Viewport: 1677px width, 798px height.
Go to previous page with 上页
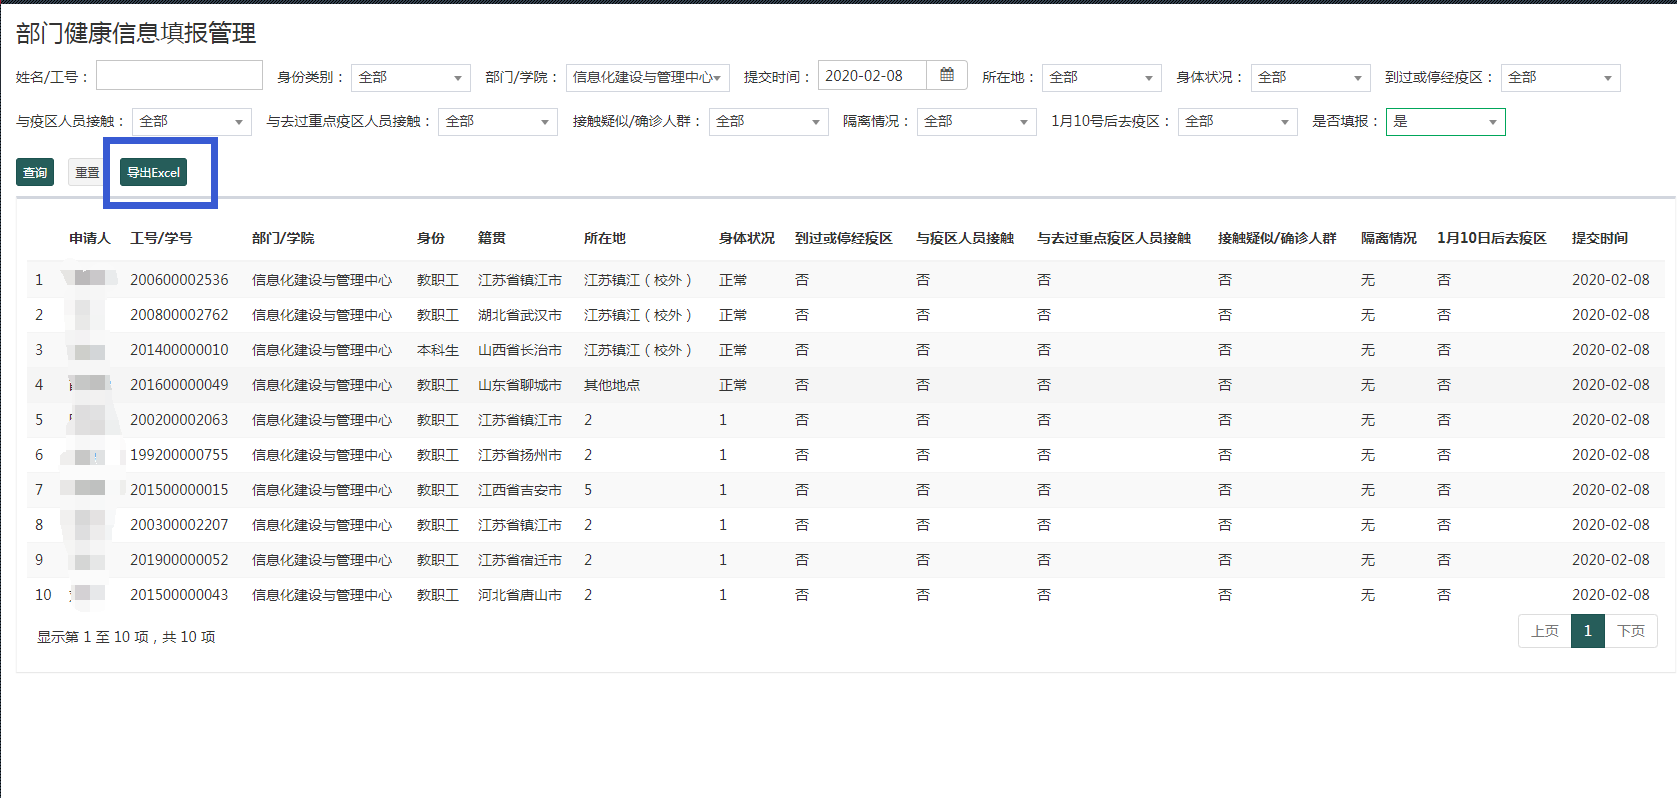[x=1544, y=631]
